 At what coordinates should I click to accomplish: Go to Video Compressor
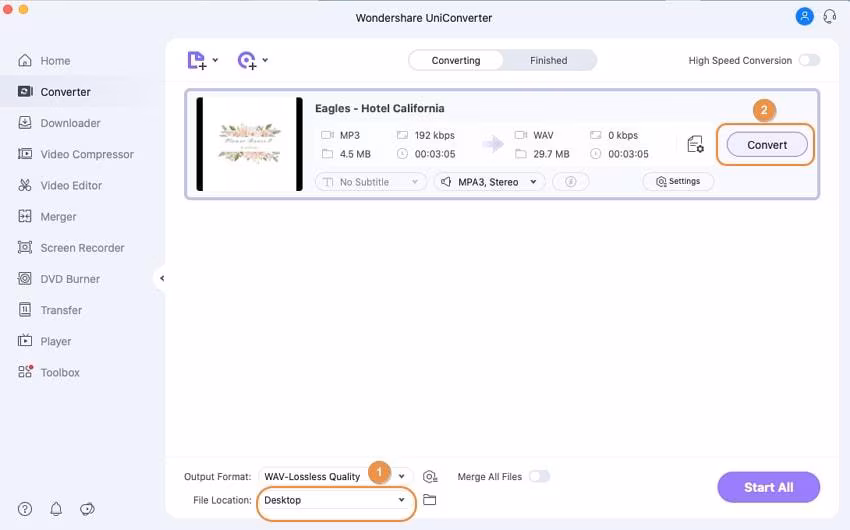[x=76, y=154]
